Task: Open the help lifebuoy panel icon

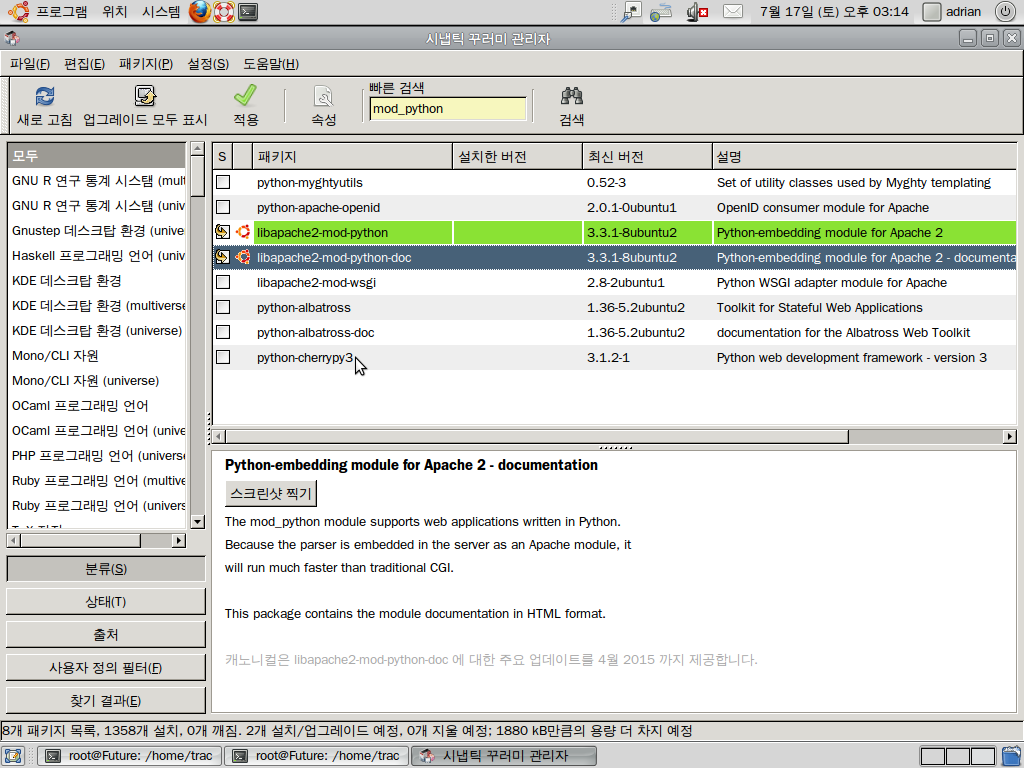Action: [223, 11]
